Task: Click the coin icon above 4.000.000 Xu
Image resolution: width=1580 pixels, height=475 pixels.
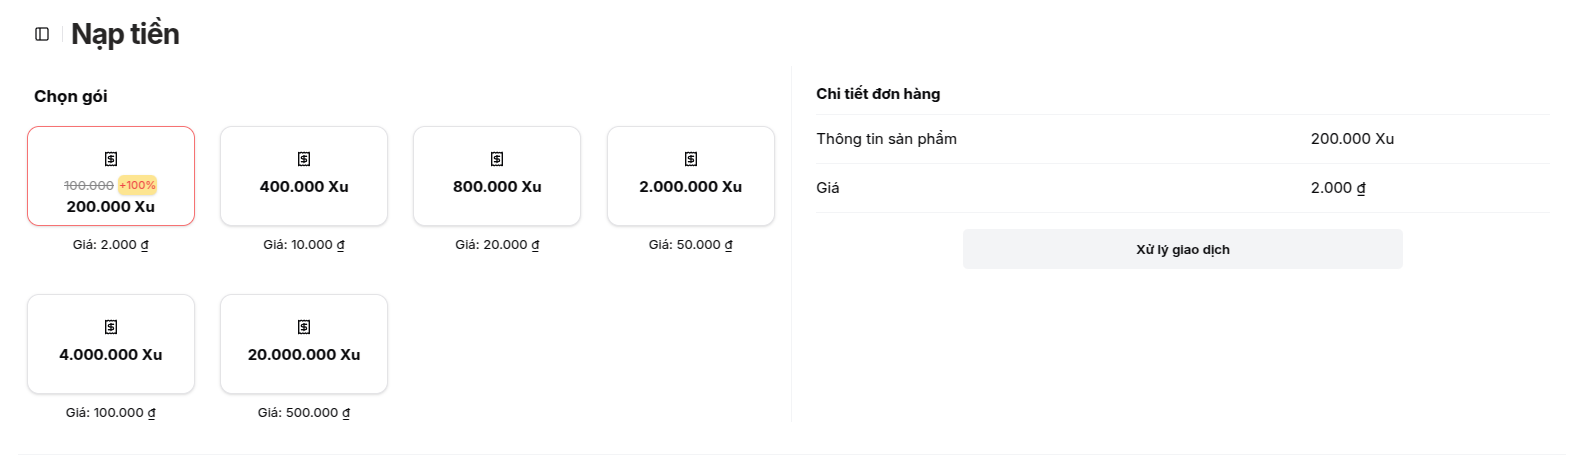Action: 111,327
